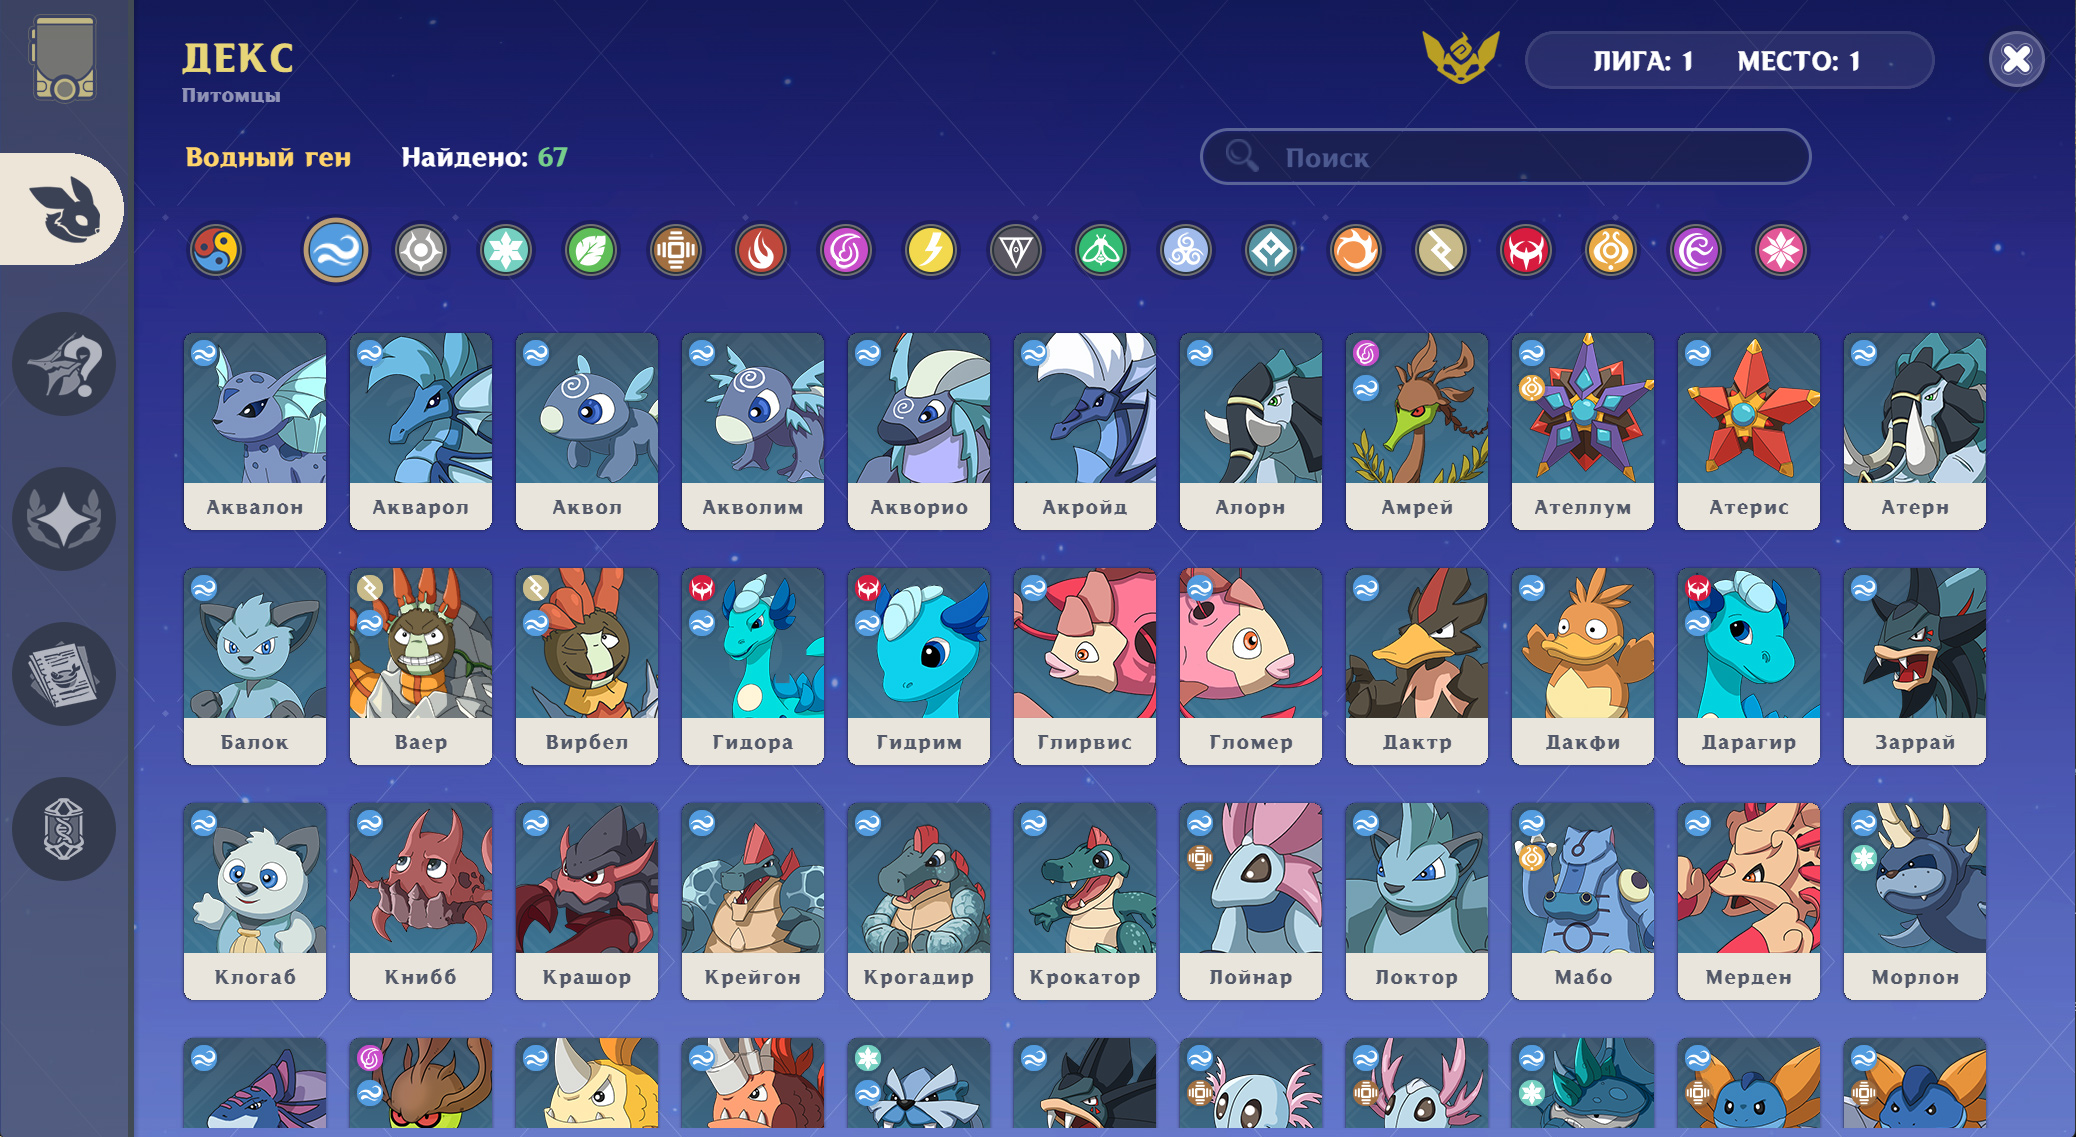This screenshot has width=2076, height=1137.
Task: Open the DNA crystal sidebar tab
Action: 64,829
